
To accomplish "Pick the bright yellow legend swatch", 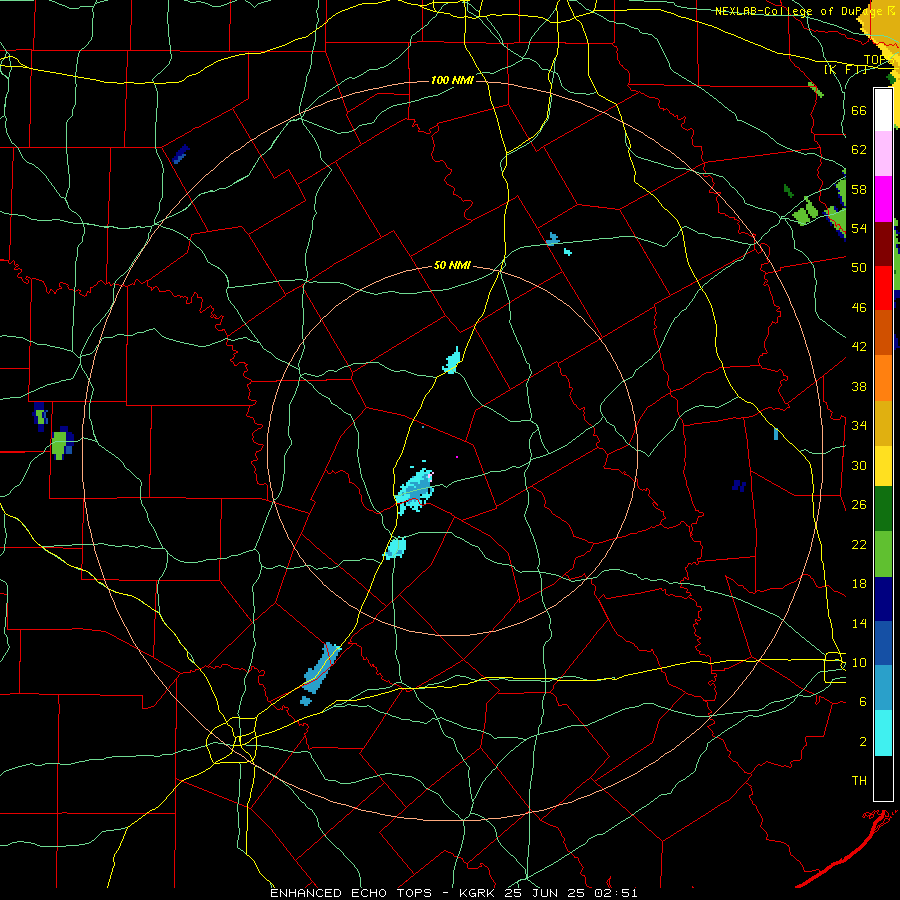I will click(883, 466).
